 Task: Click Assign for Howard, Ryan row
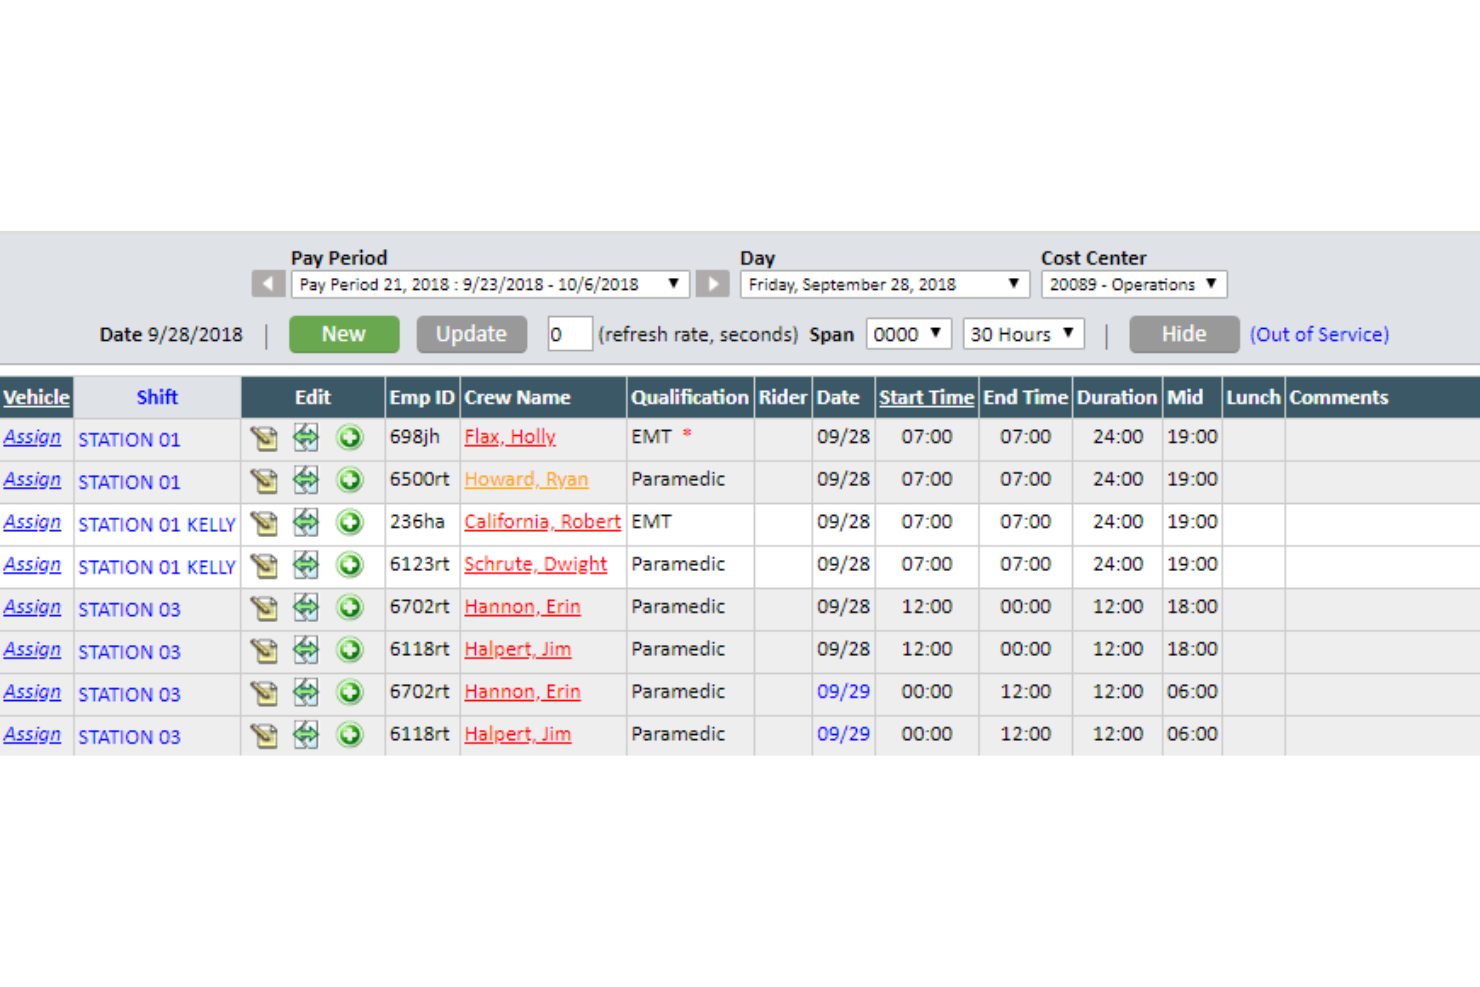(x=32, y=480)
